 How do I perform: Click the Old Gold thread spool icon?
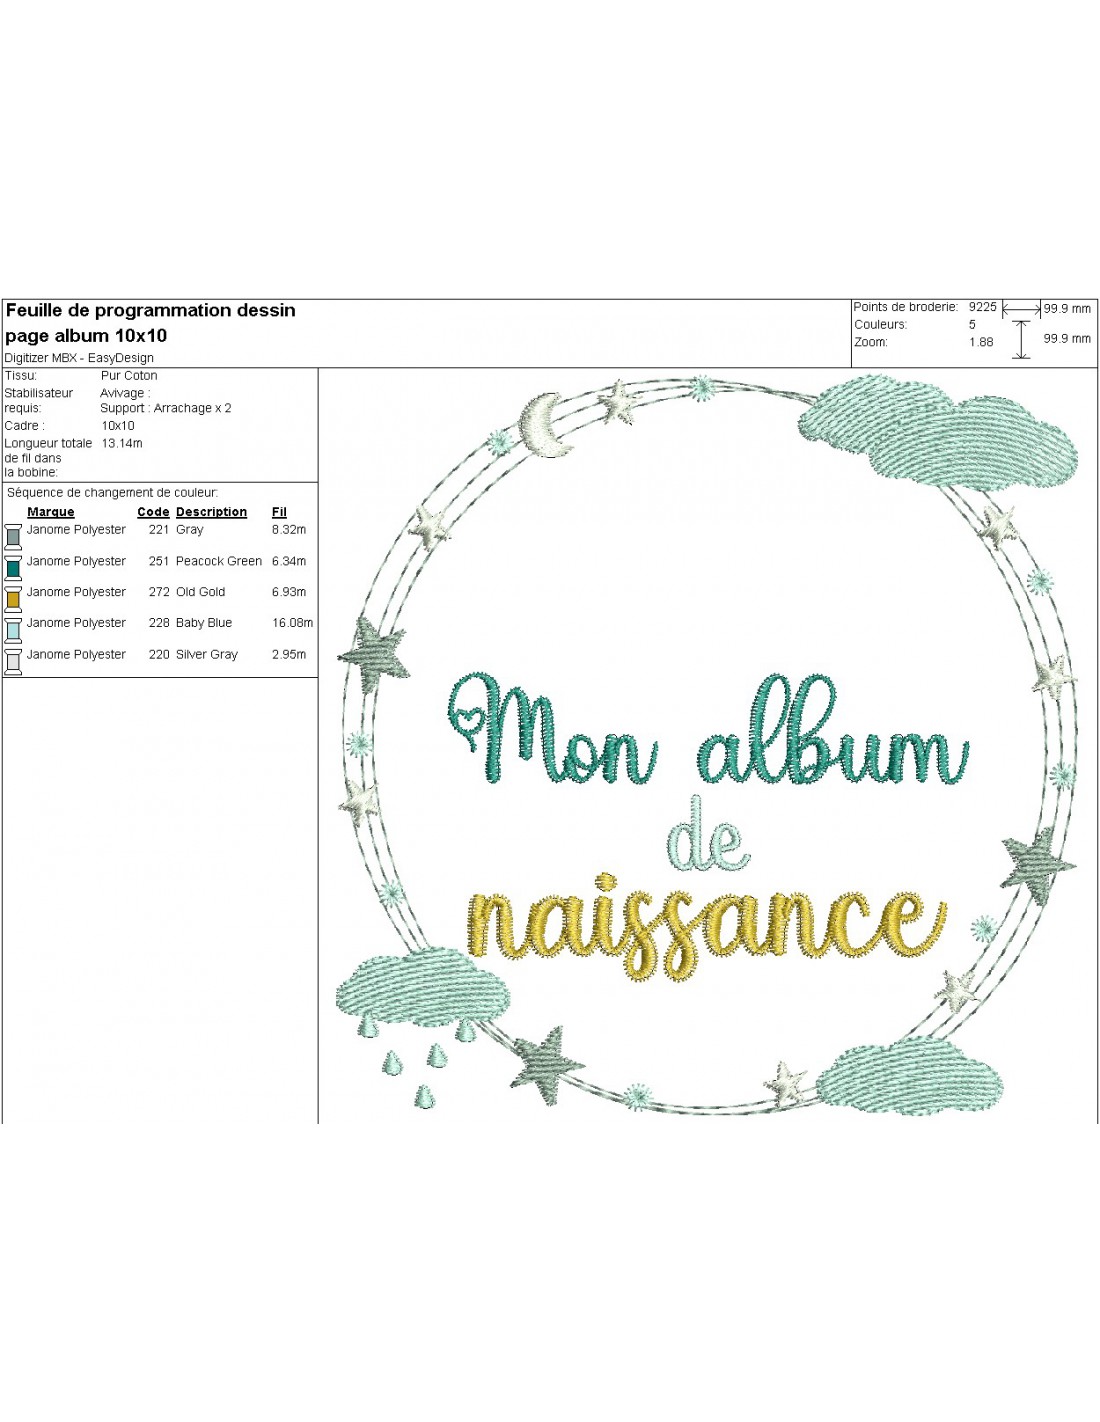click(13, 599)
